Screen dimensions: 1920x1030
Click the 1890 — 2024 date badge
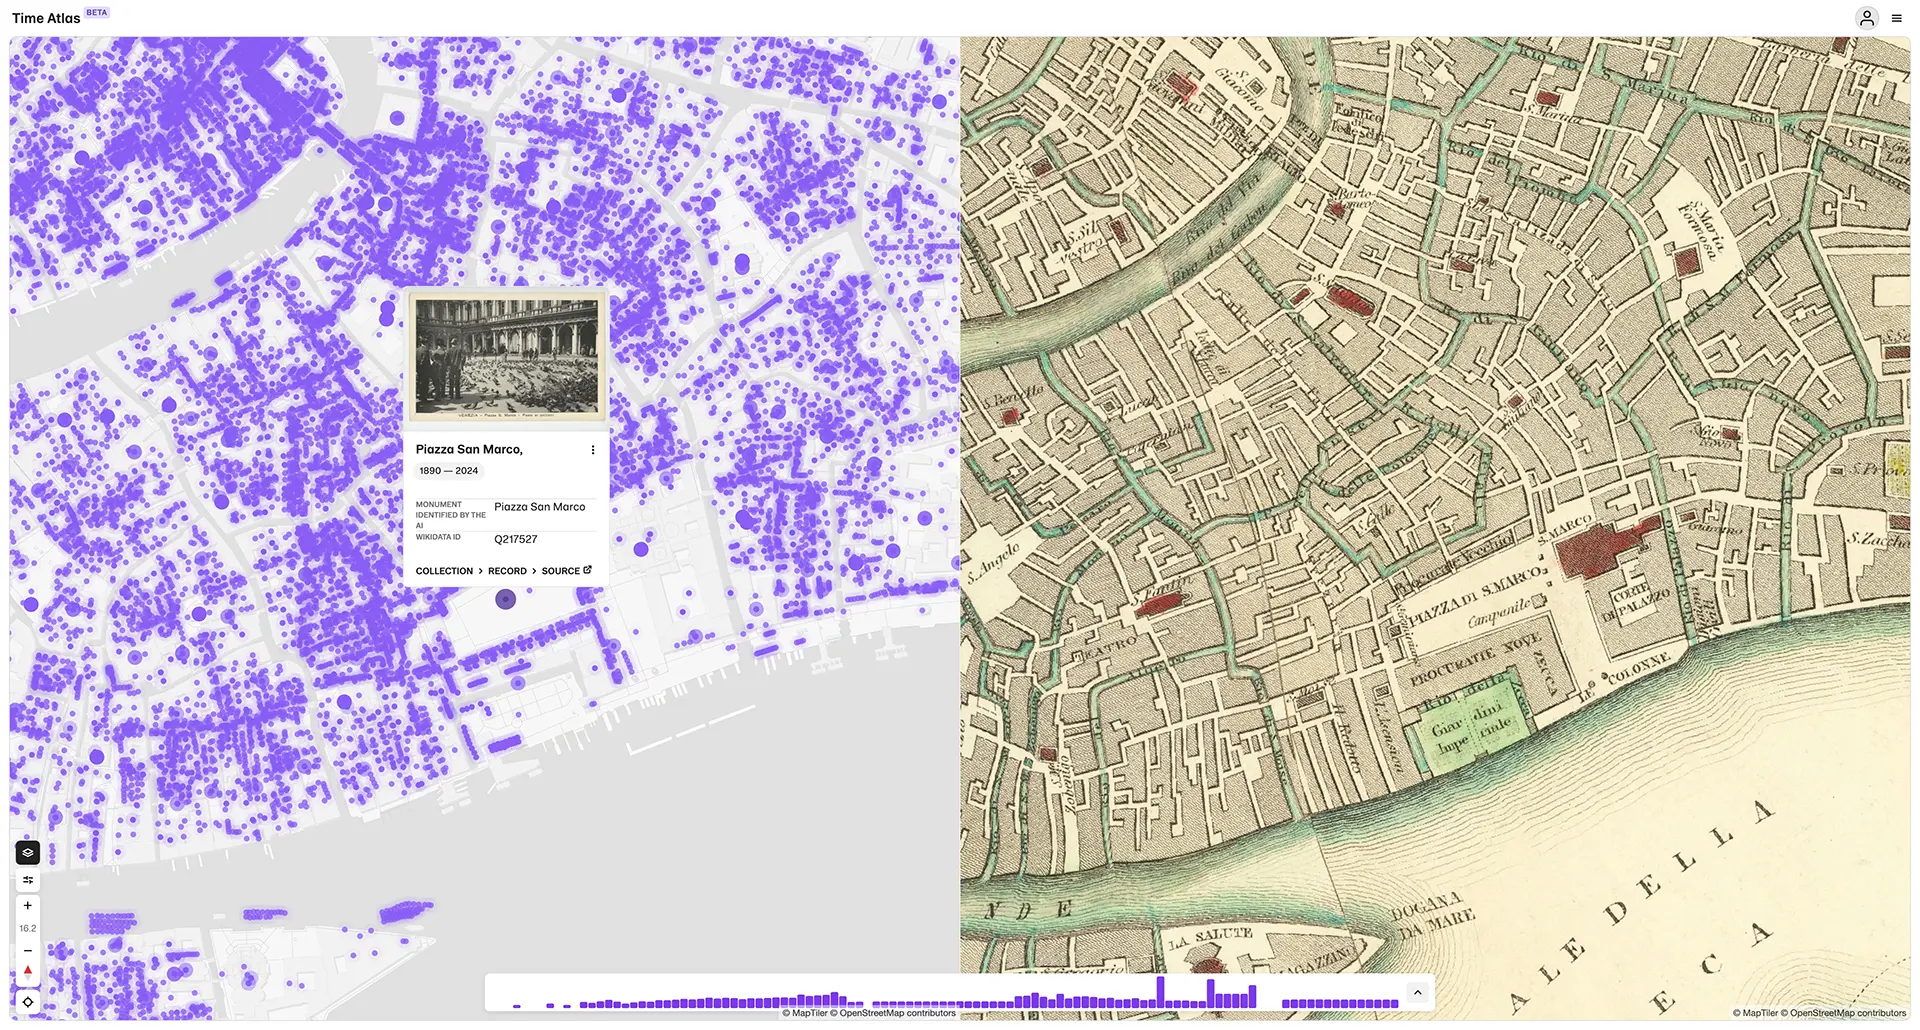[449, 471]
